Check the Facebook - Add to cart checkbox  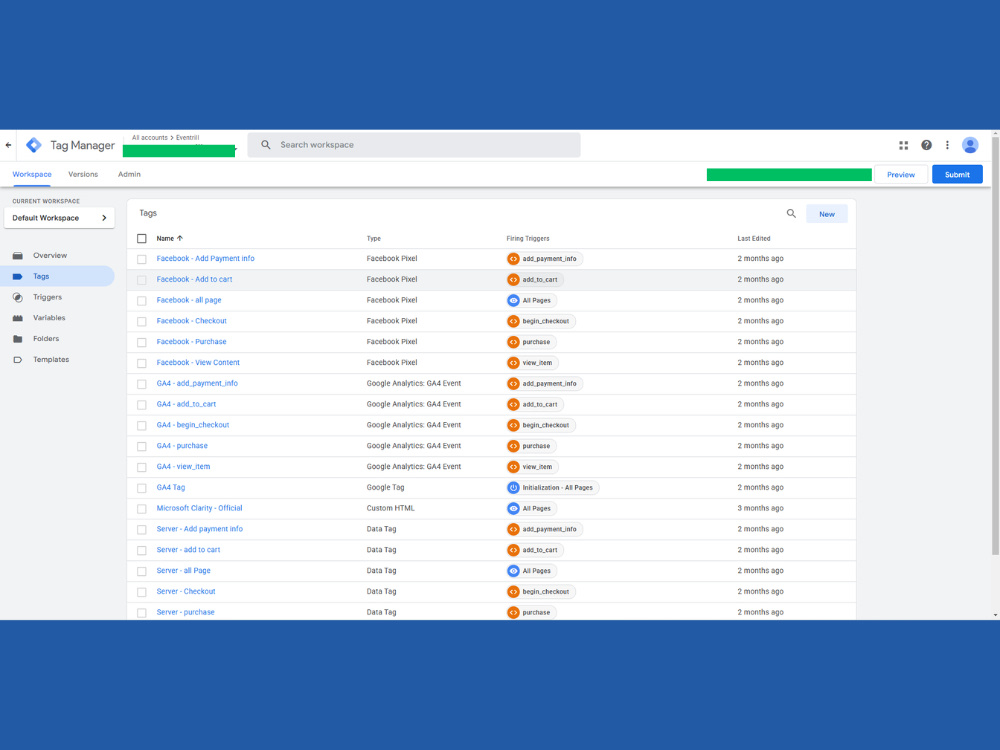[142, 280]
